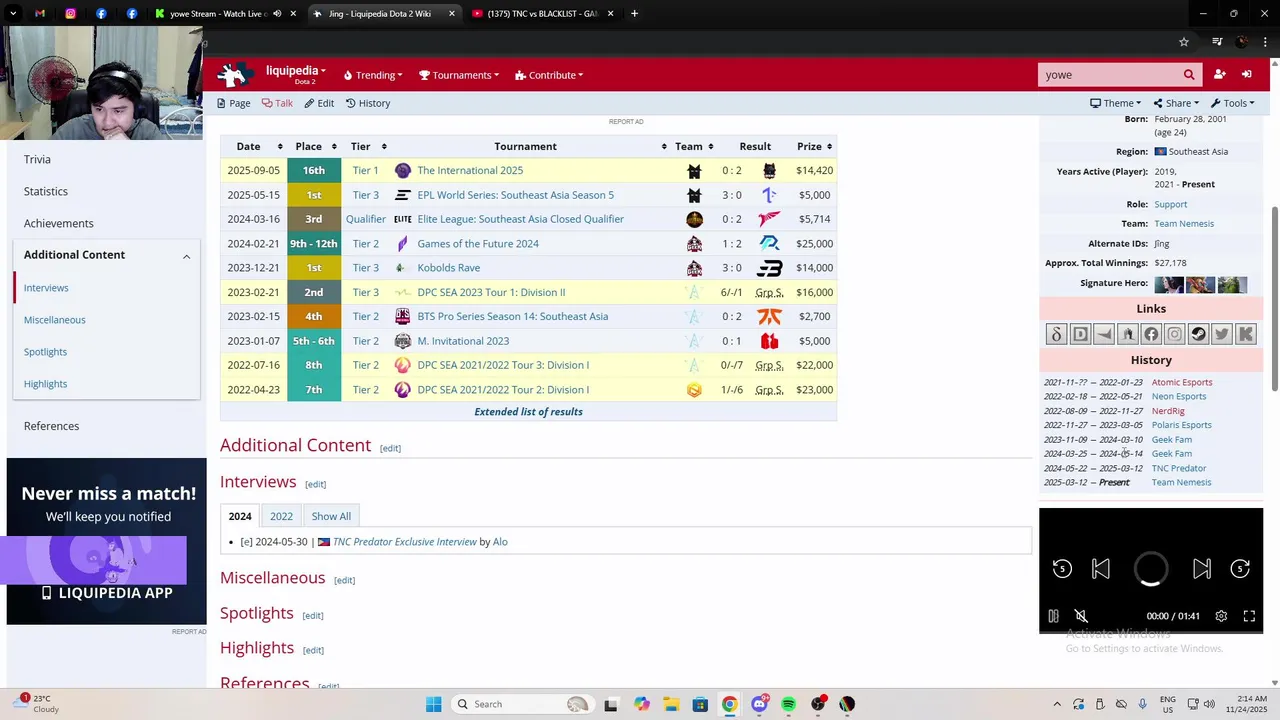Collapse the Additional Content sidebar section

tap(186, 256)
